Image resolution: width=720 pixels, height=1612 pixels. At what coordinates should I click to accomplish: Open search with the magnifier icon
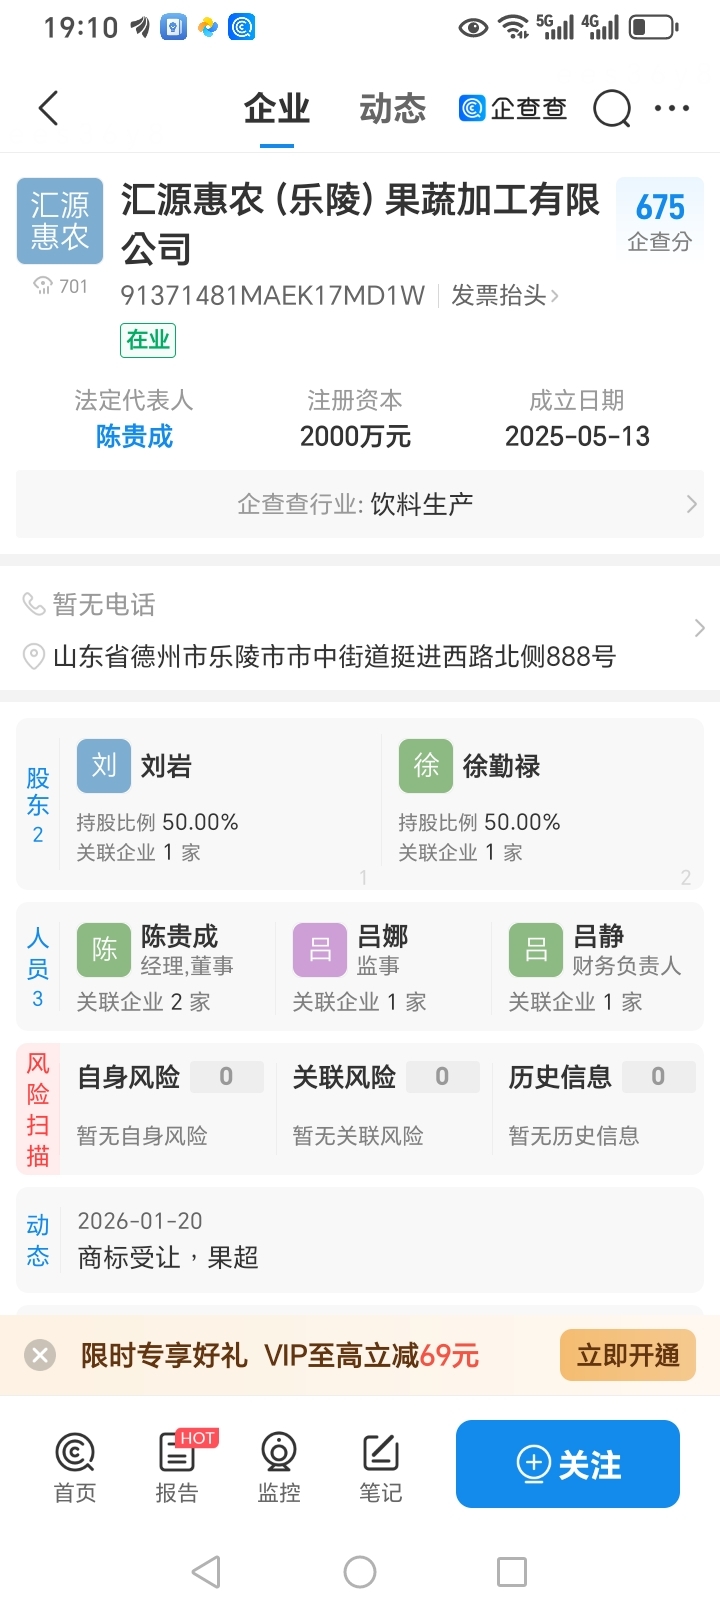click(x=612, y=108)
